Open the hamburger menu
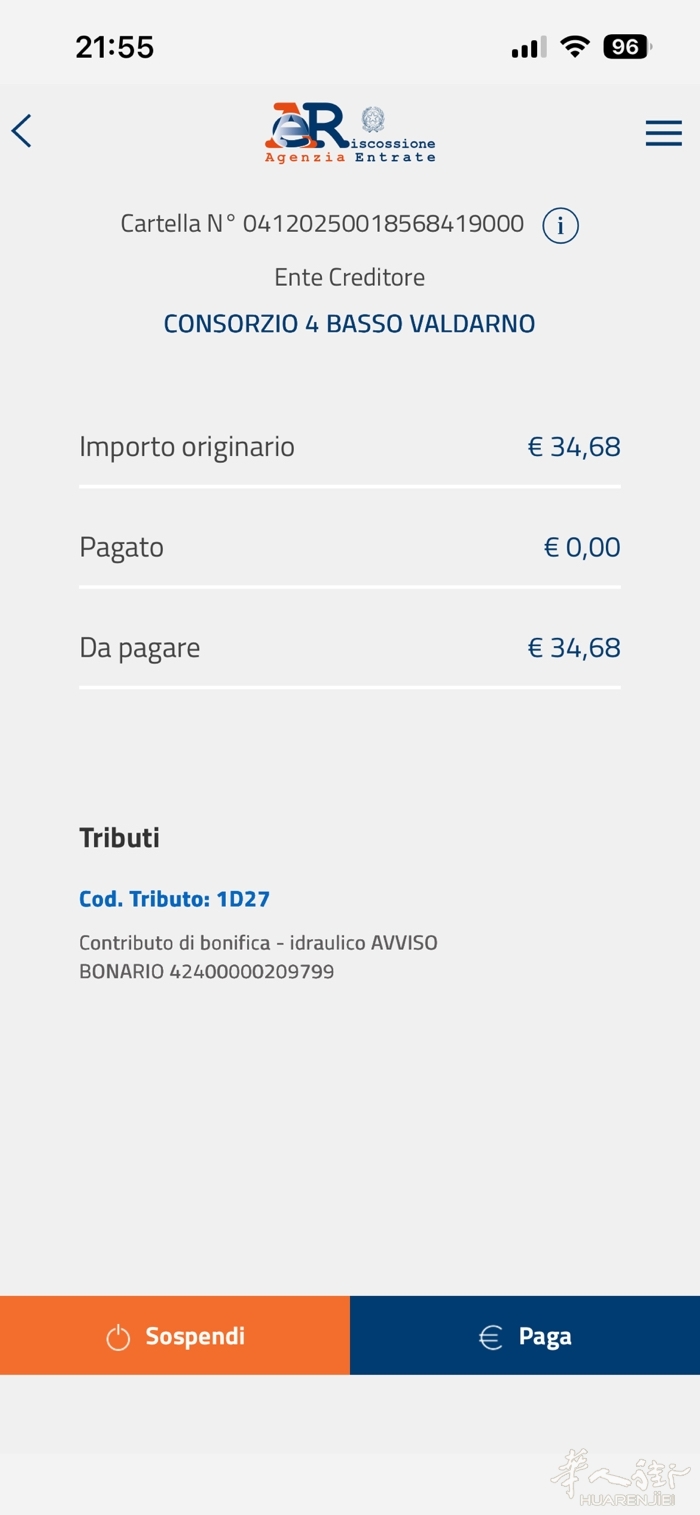The width and height of the screenshot is (700, 1515). coord(663,133)
